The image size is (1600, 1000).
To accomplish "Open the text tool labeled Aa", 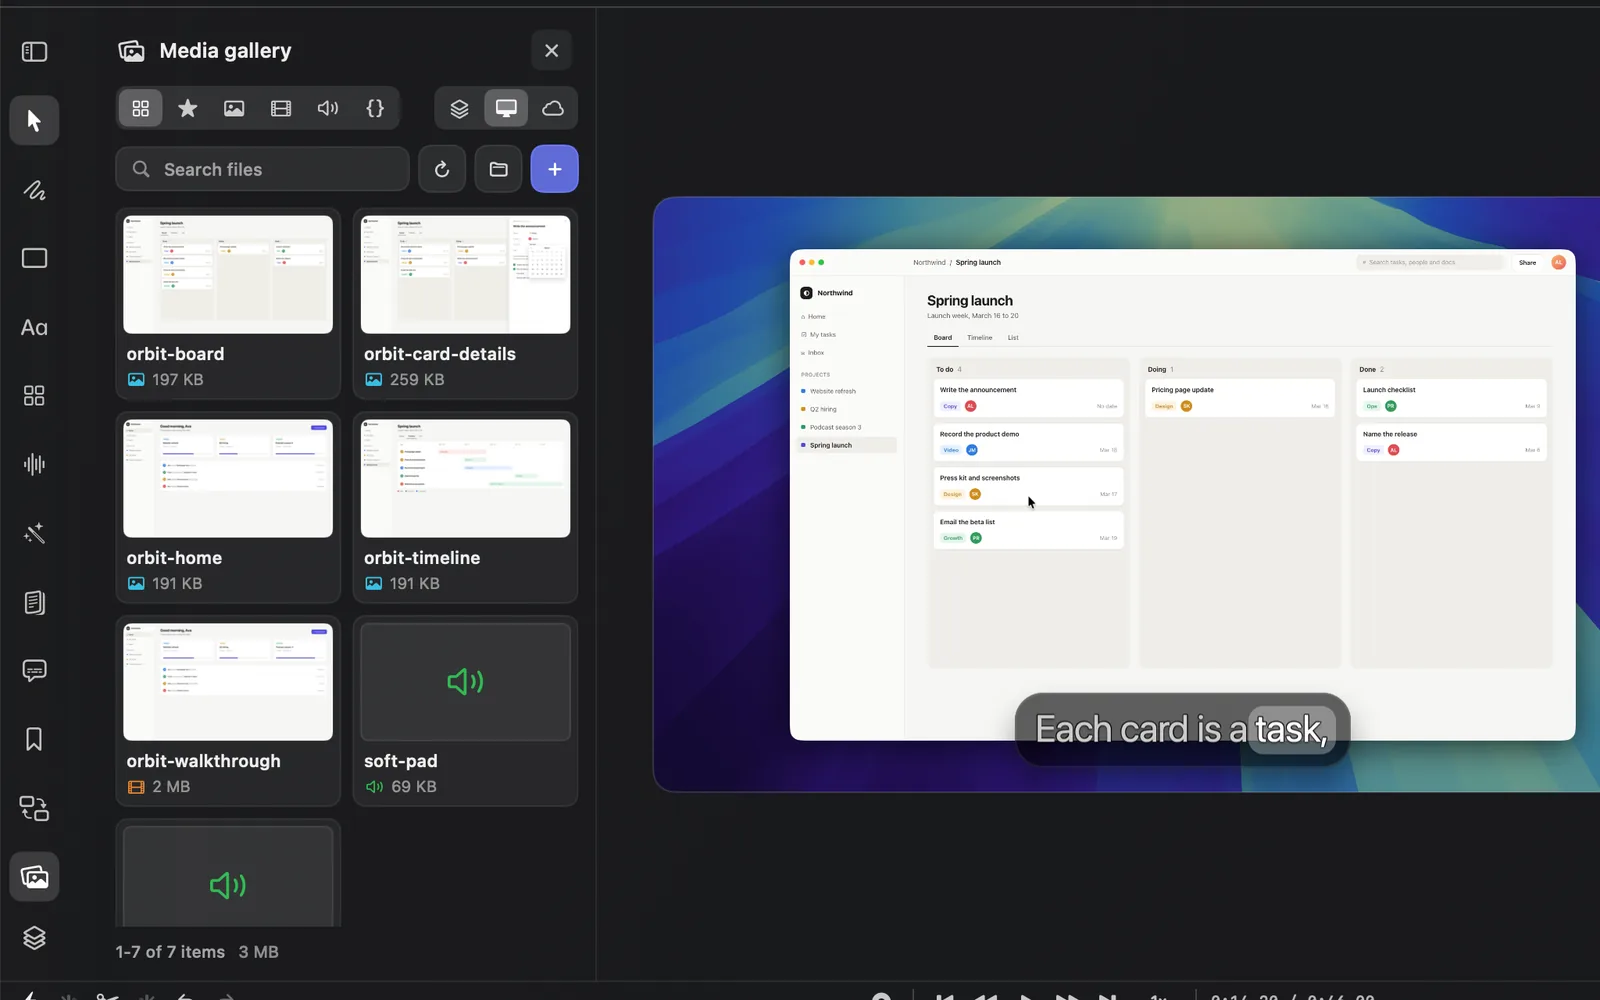I will [x=34, y=327].
